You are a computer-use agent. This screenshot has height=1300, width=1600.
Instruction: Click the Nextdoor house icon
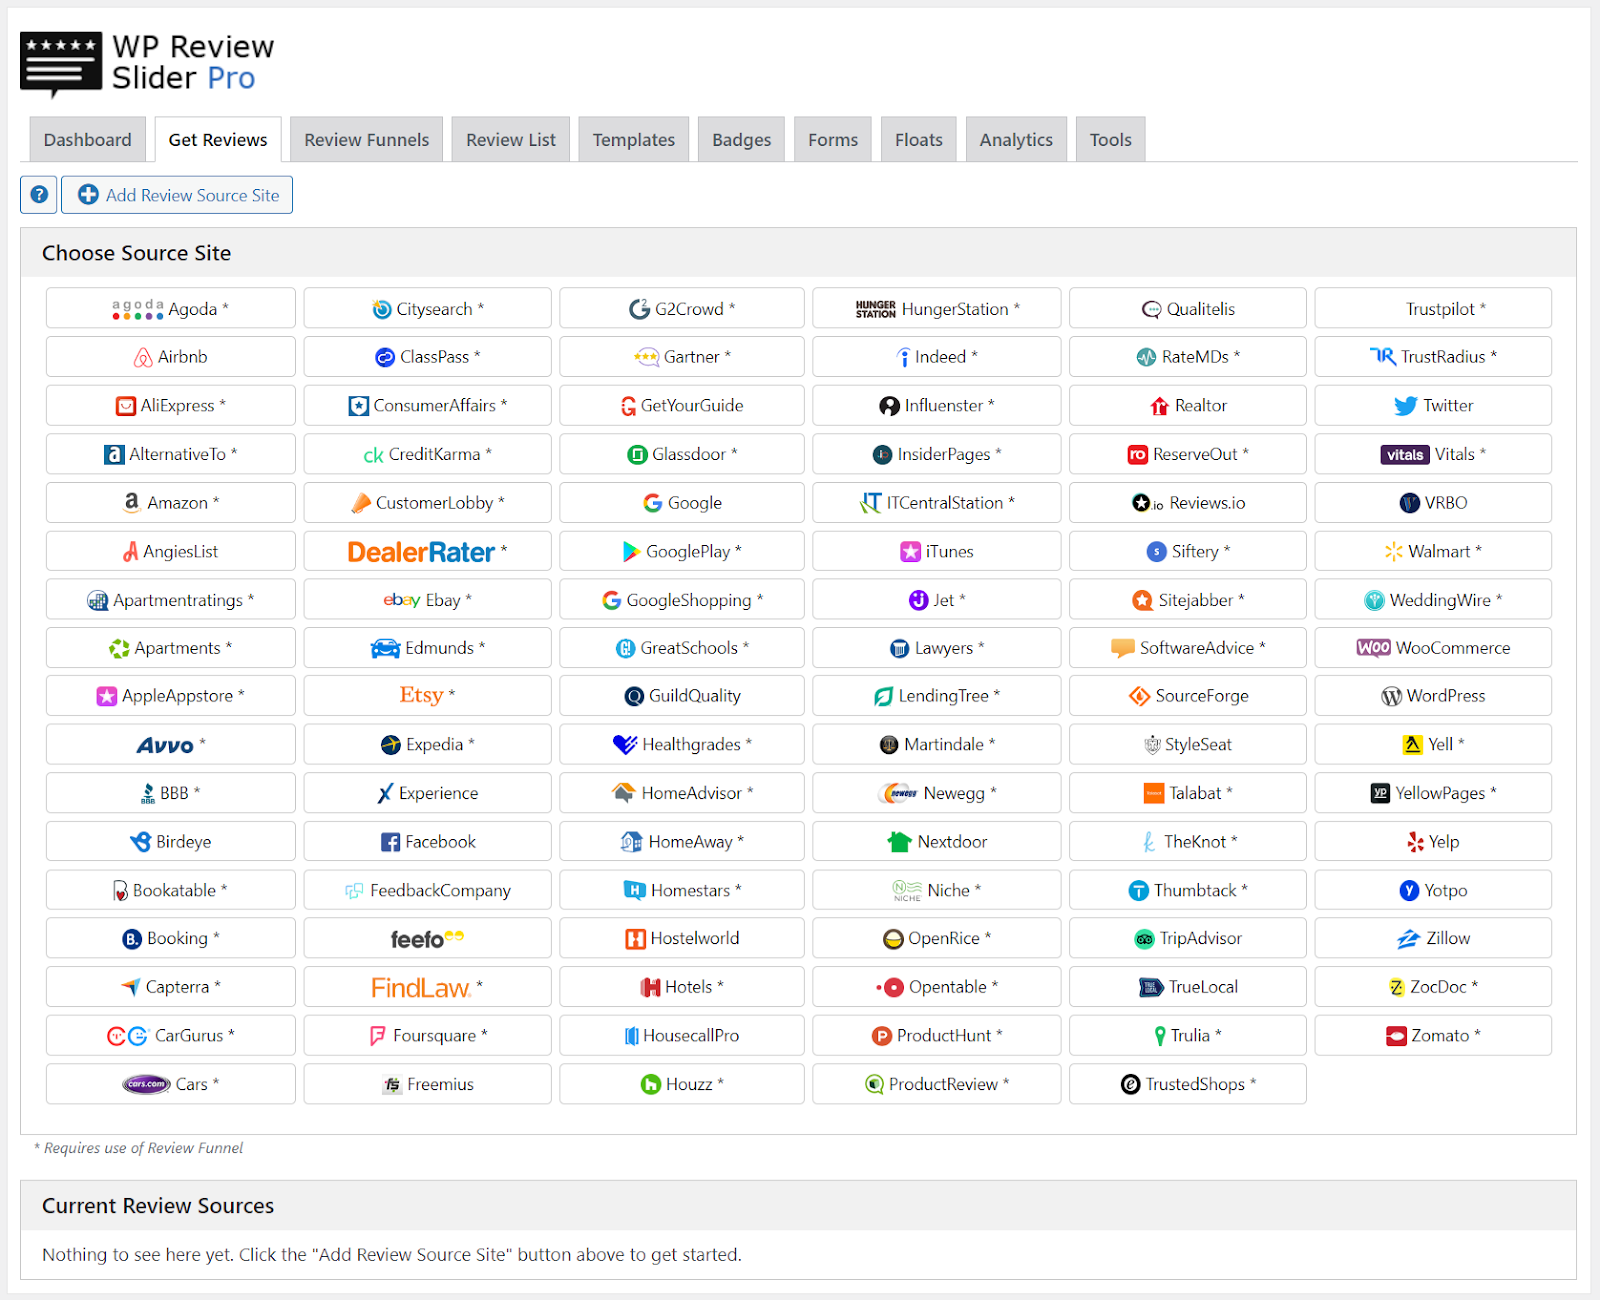click(900, 842)
